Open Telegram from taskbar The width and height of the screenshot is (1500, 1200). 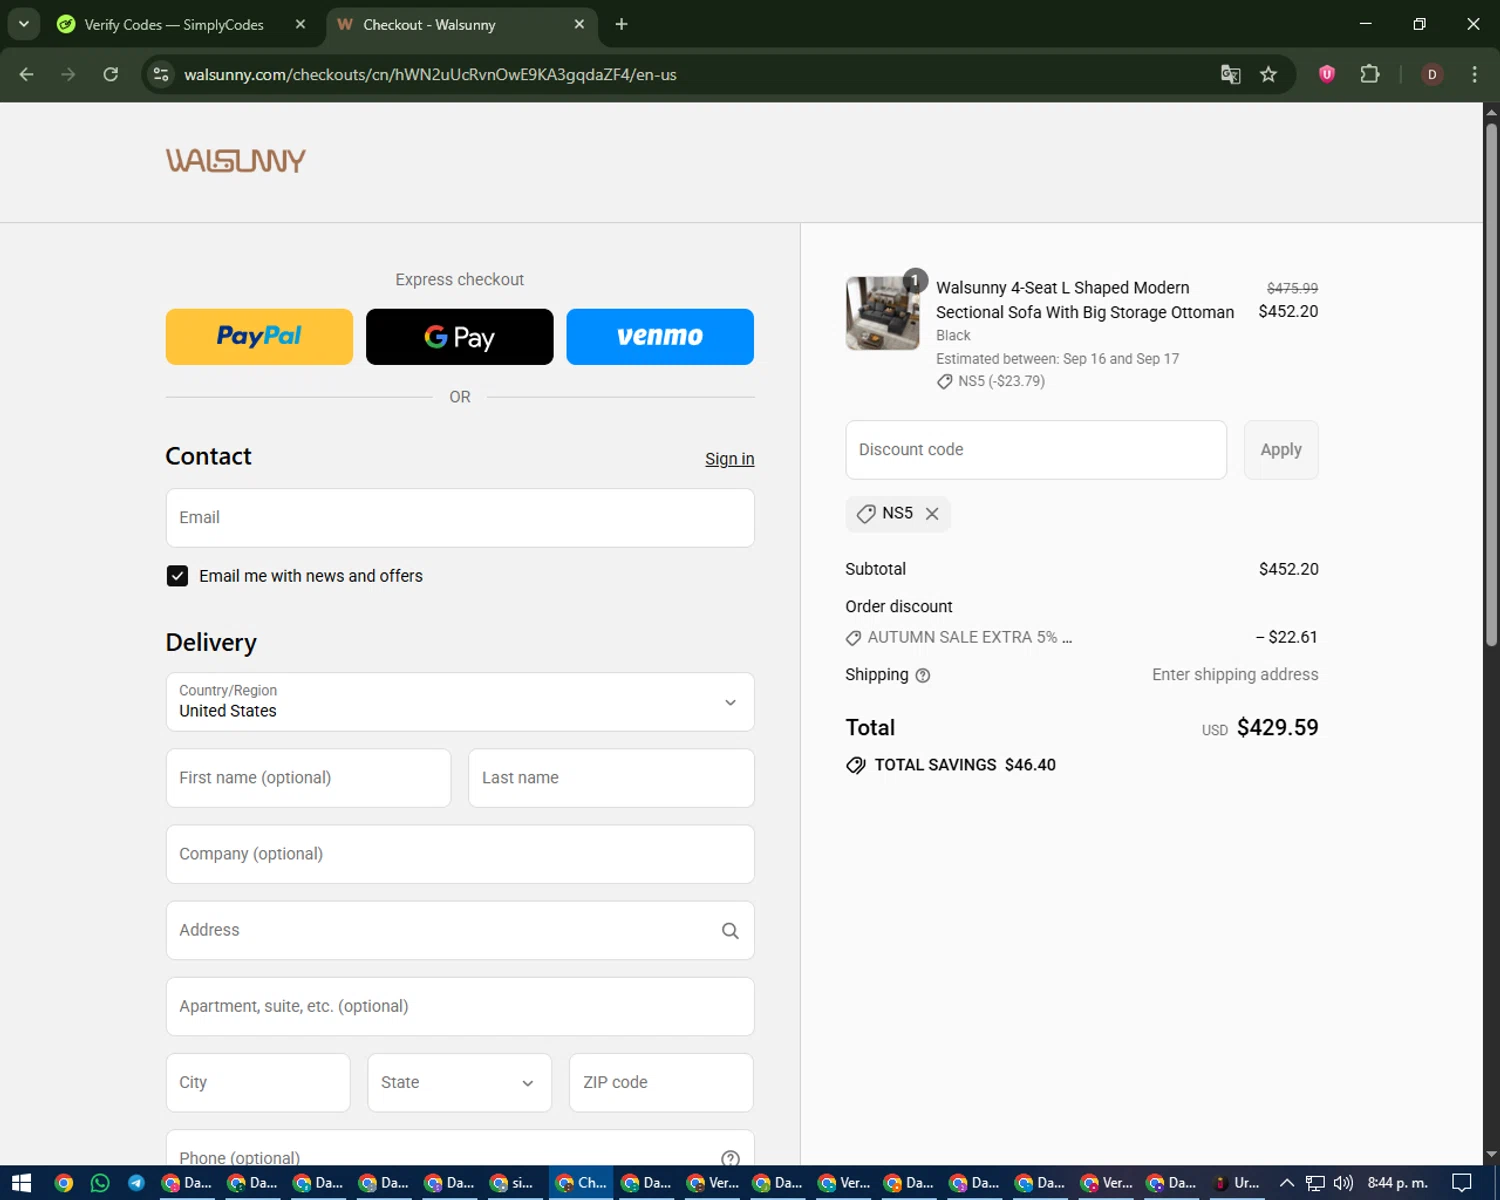(x=137, y=1183)
